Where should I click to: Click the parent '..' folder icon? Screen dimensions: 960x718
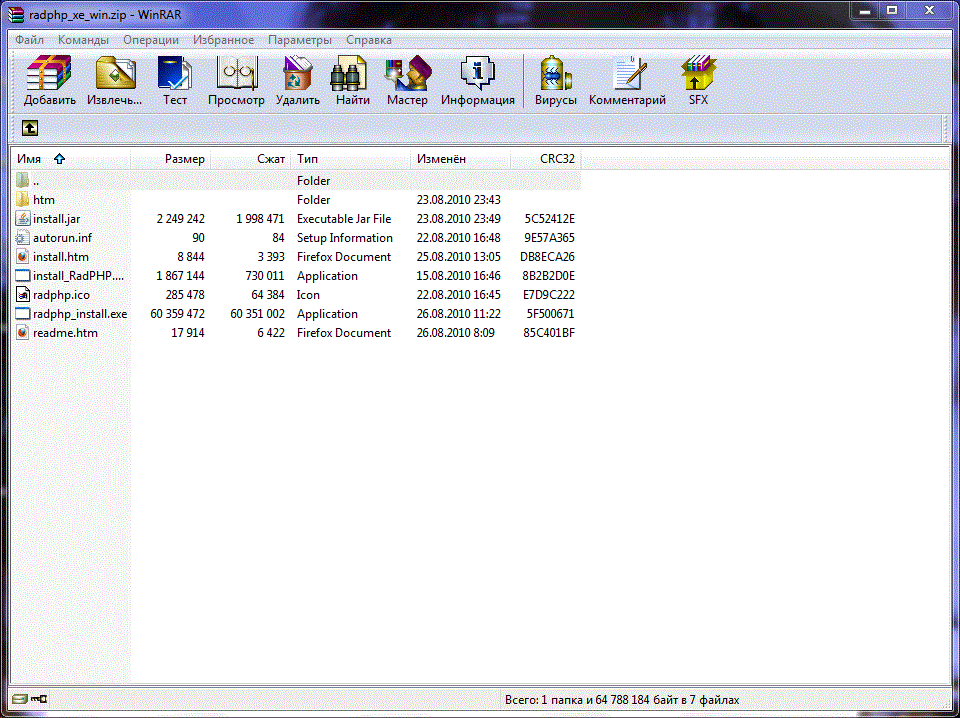click(x=23, y=181)
